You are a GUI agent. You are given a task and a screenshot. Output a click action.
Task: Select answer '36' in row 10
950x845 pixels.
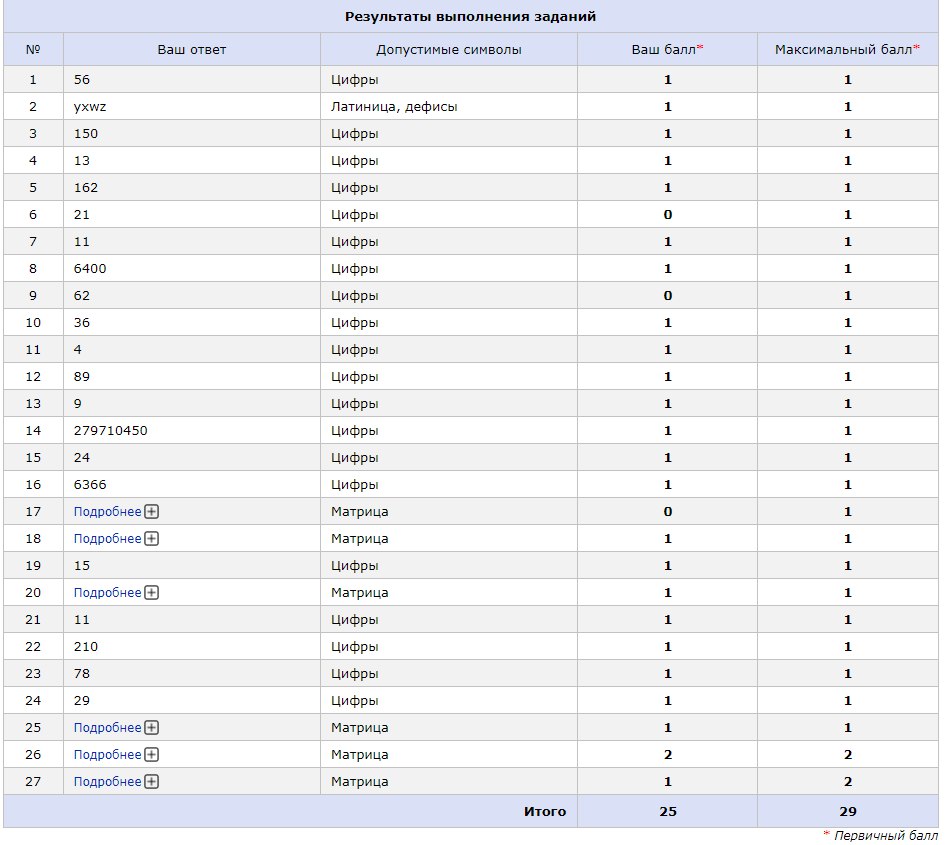click(82, 323)
